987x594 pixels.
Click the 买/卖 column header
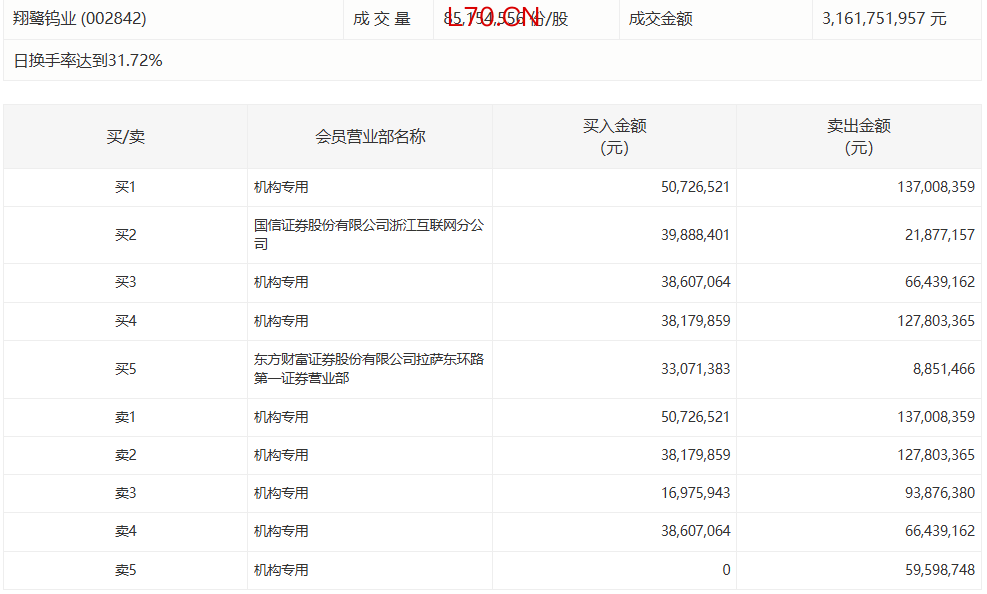coord(125,136)
